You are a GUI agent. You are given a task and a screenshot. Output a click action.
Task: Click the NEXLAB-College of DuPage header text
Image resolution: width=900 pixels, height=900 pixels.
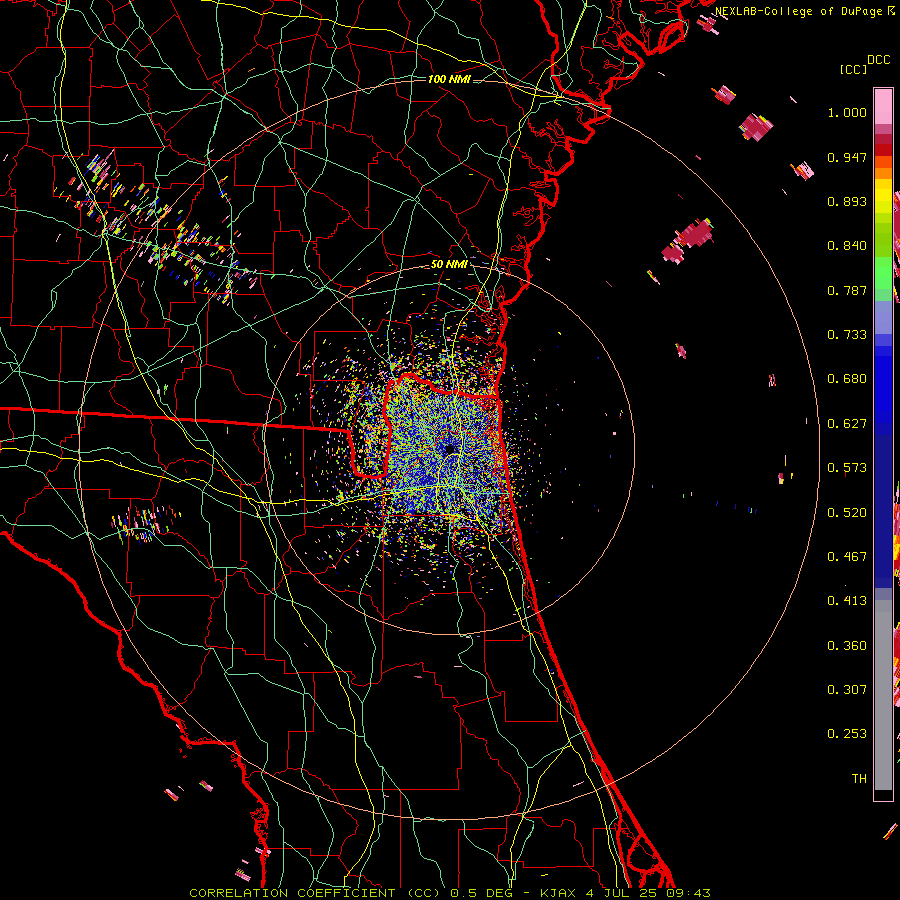800,11
